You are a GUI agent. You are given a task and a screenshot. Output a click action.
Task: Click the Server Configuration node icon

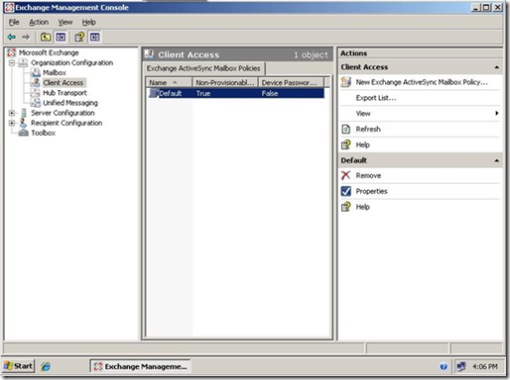click(23, 113)
